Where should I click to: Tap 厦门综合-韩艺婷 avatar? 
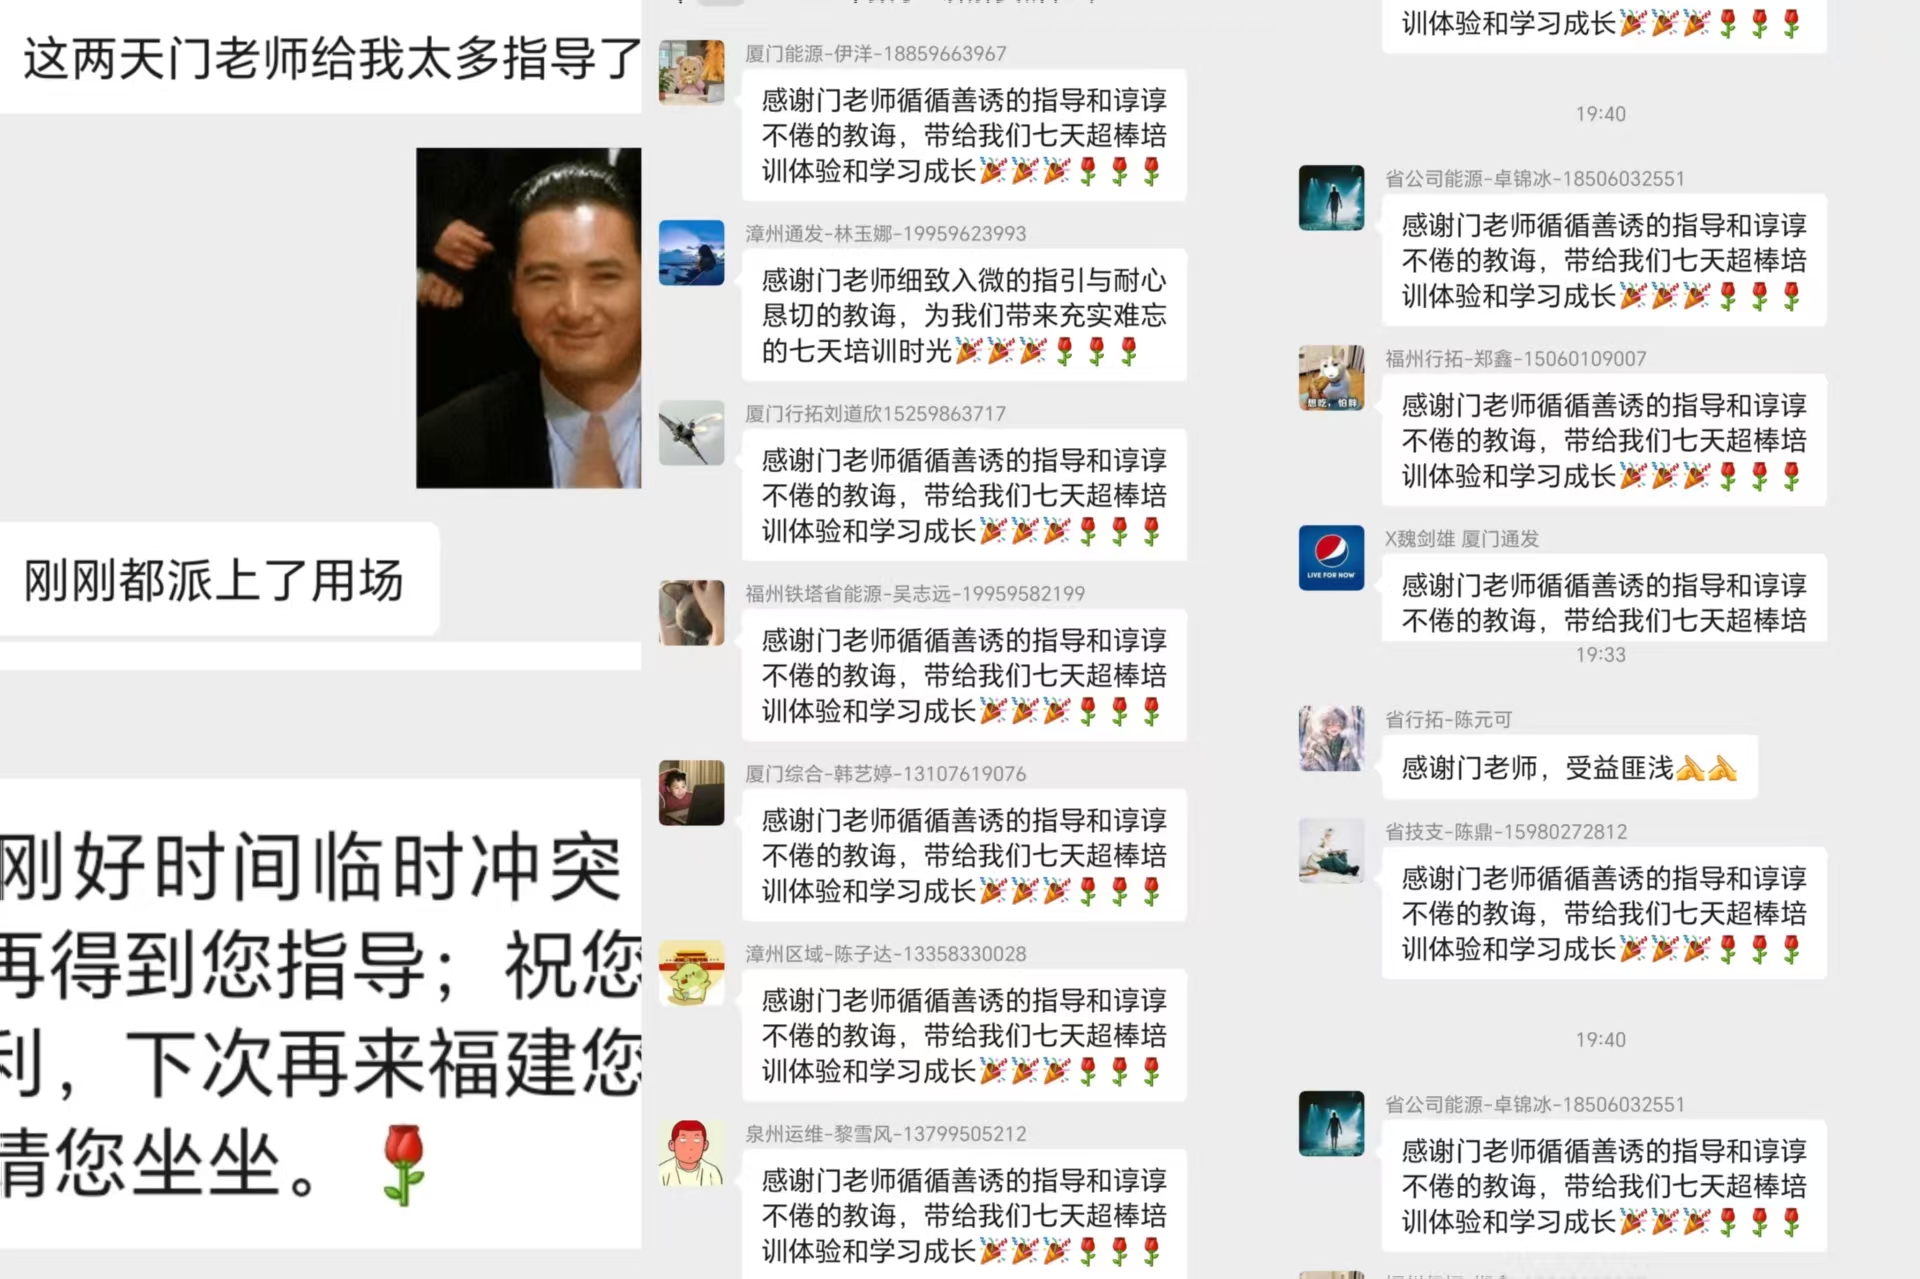(691, 792)
